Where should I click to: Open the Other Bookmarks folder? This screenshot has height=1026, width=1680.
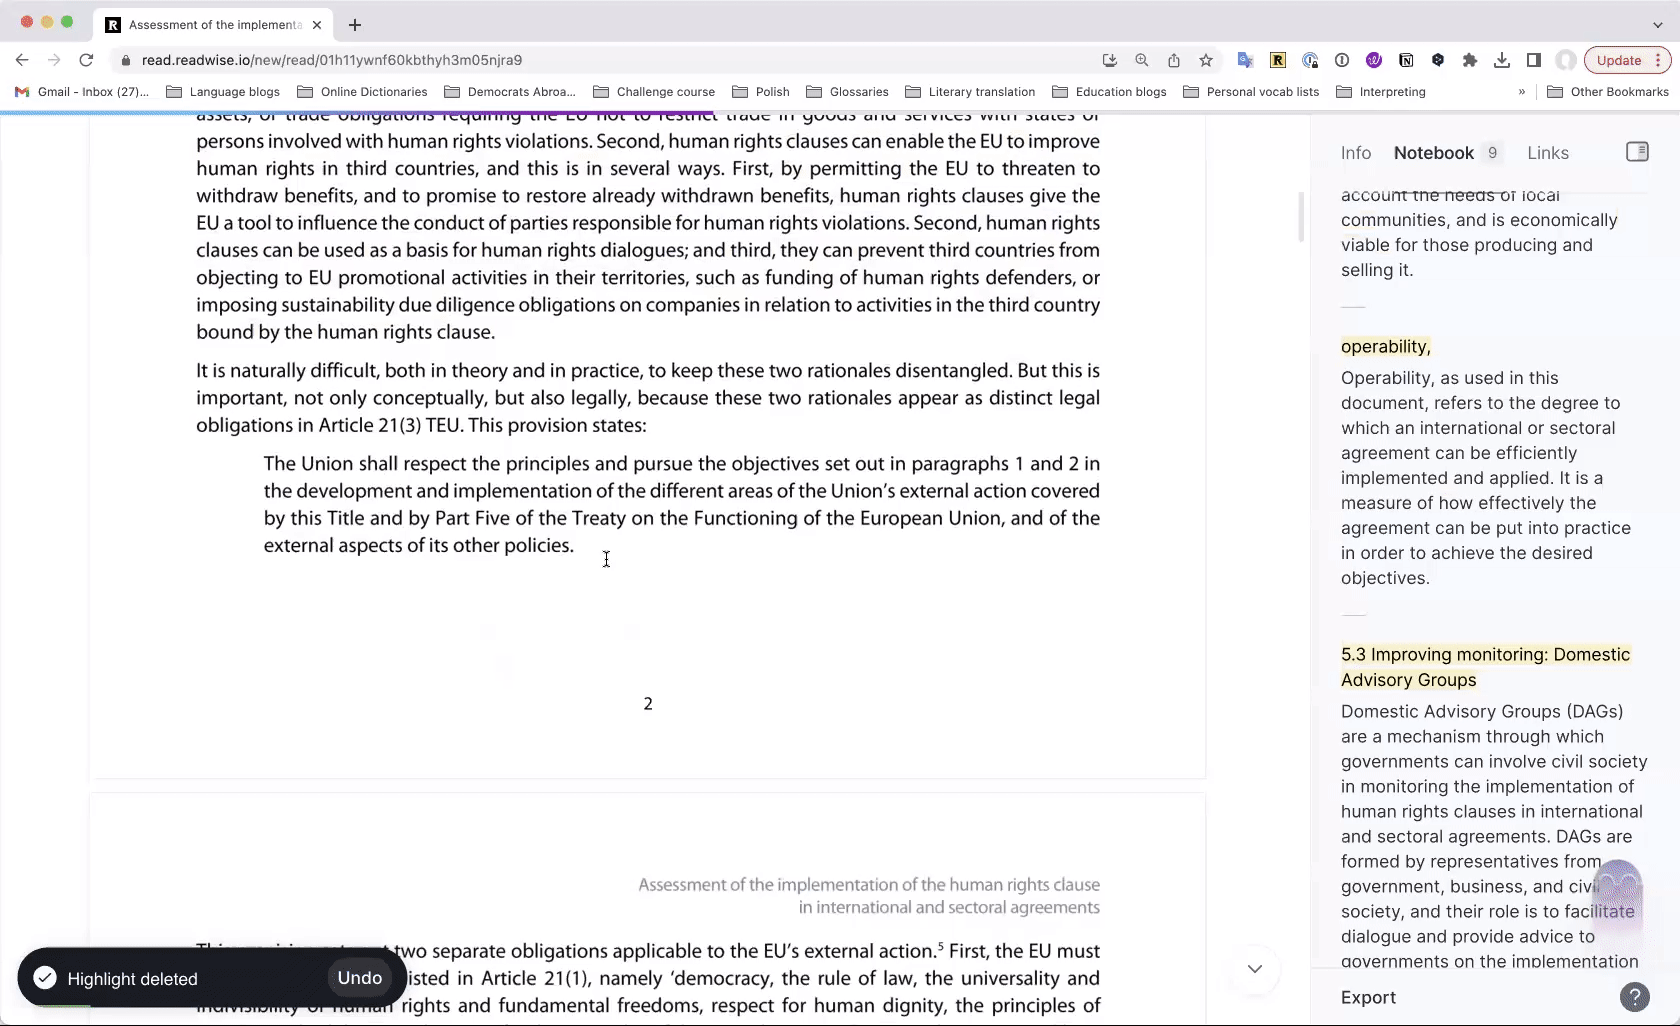point(1608,92)
